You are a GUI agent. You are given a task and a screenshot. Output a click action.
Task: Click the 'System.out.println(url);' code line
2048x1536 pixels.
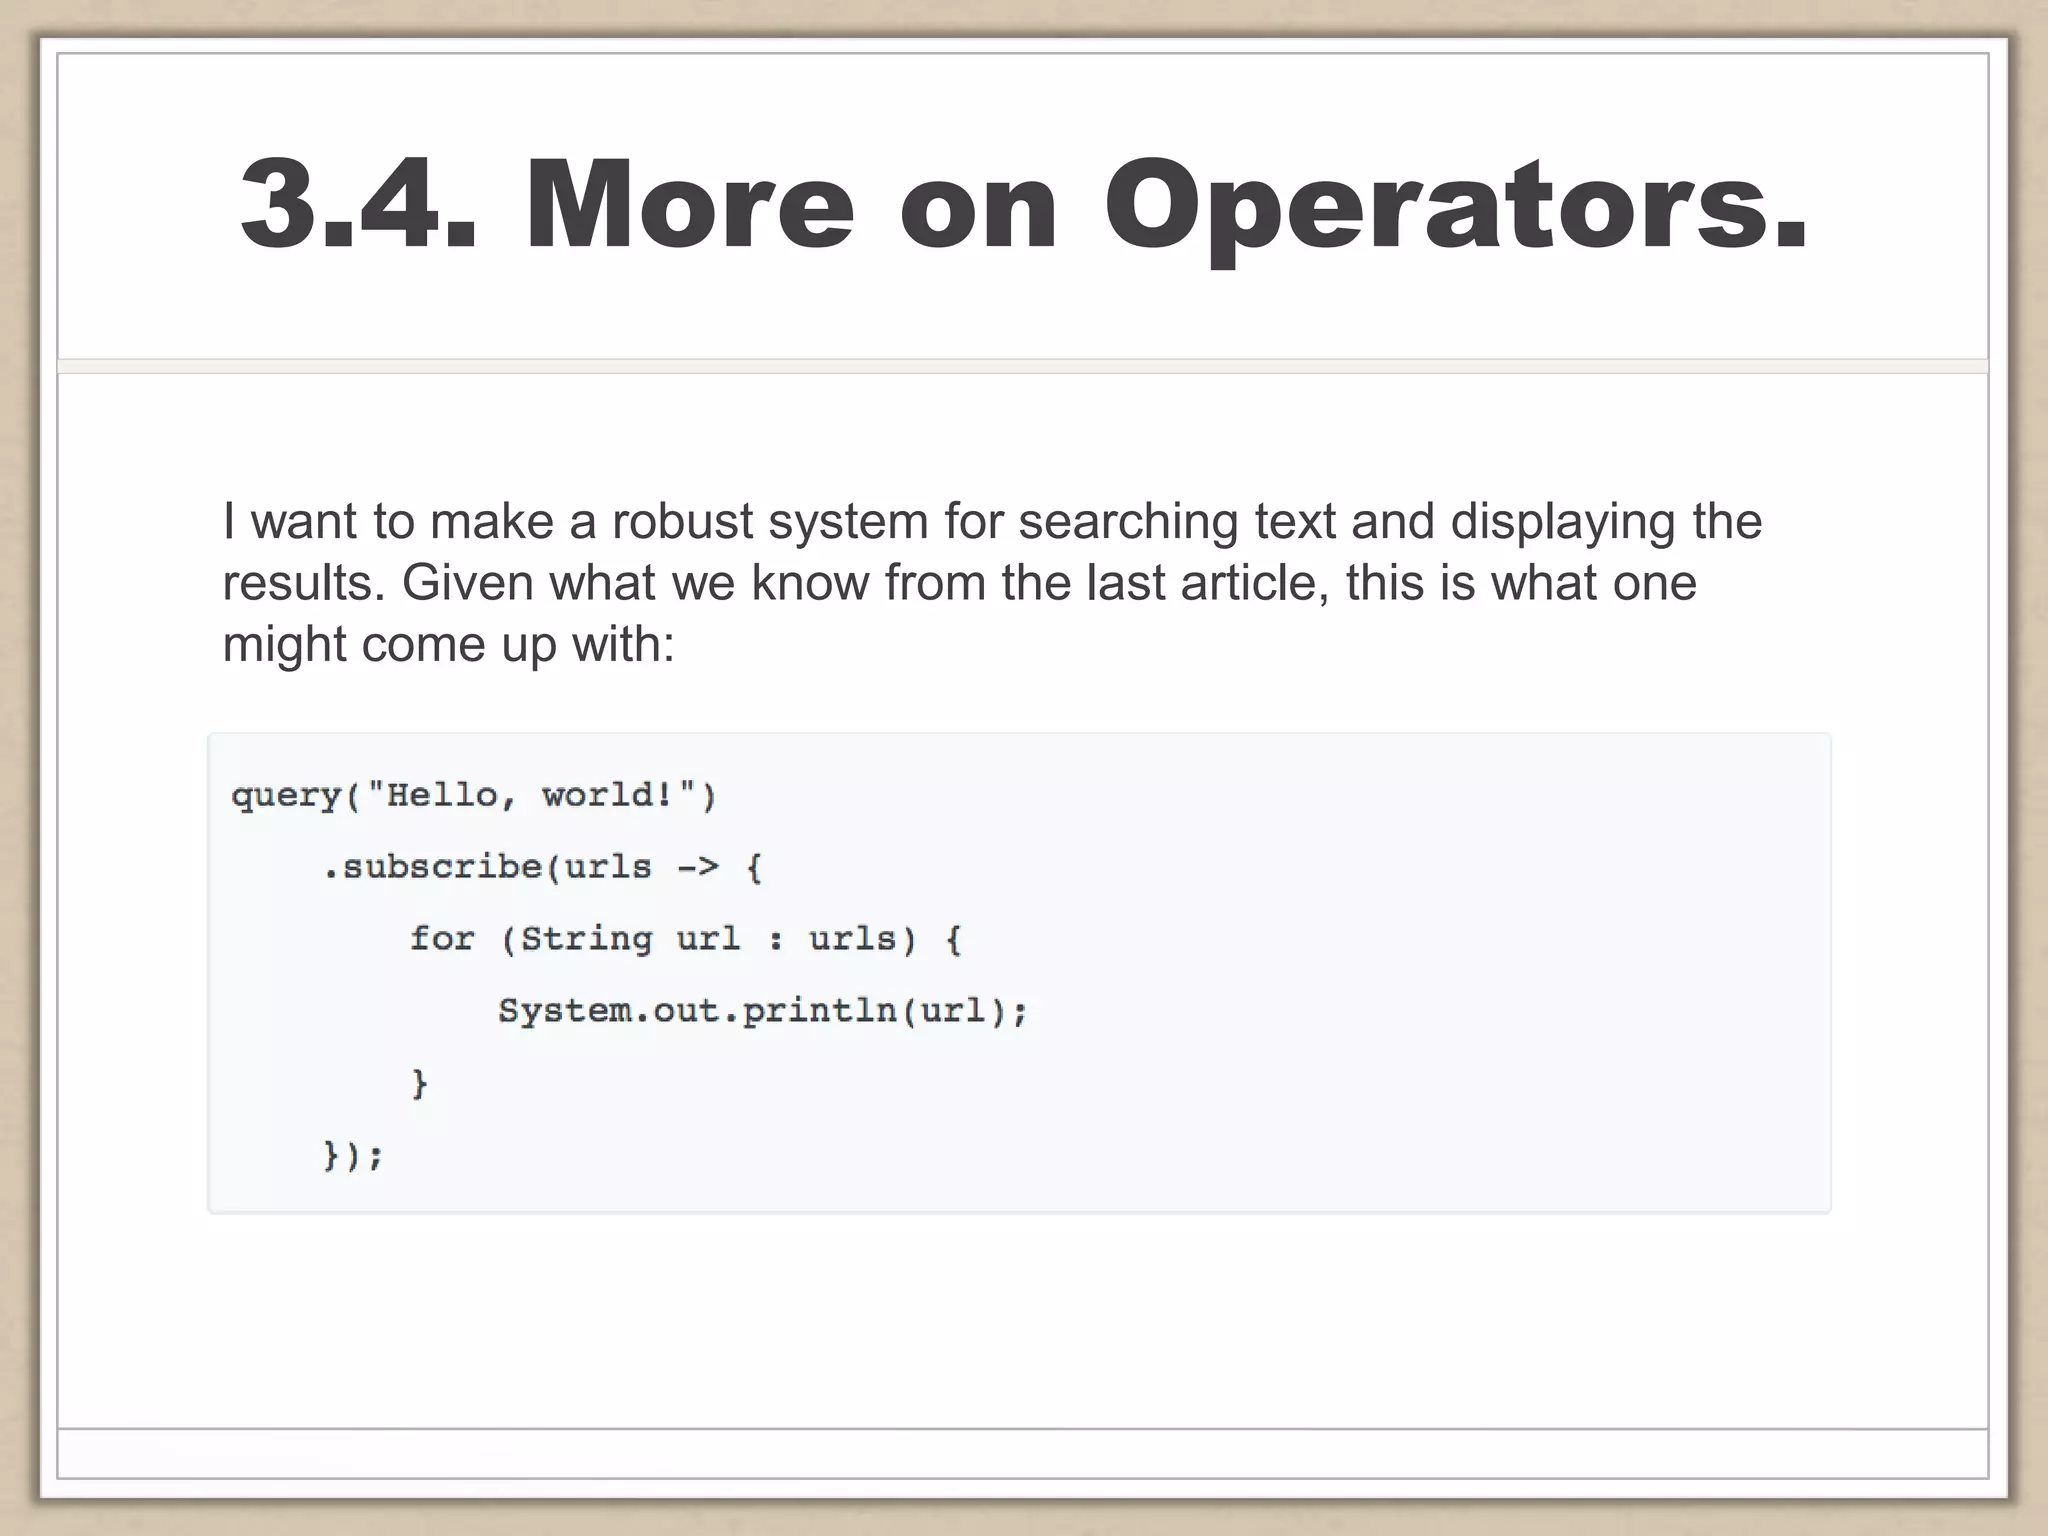point(762,1011)
